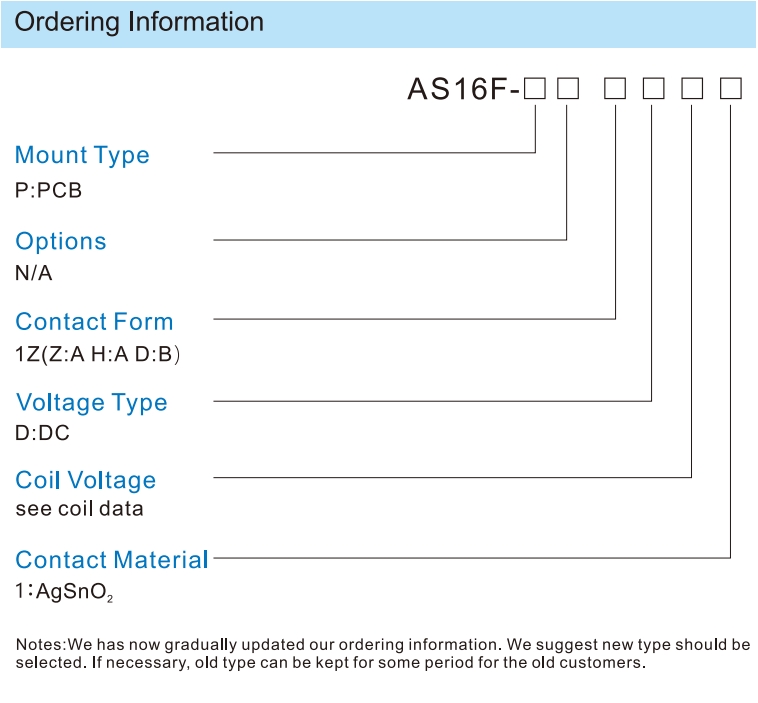Click the Mount Type heading
Image resolution: width=758 pixels, height=703 pixels.
pos(82,156)
